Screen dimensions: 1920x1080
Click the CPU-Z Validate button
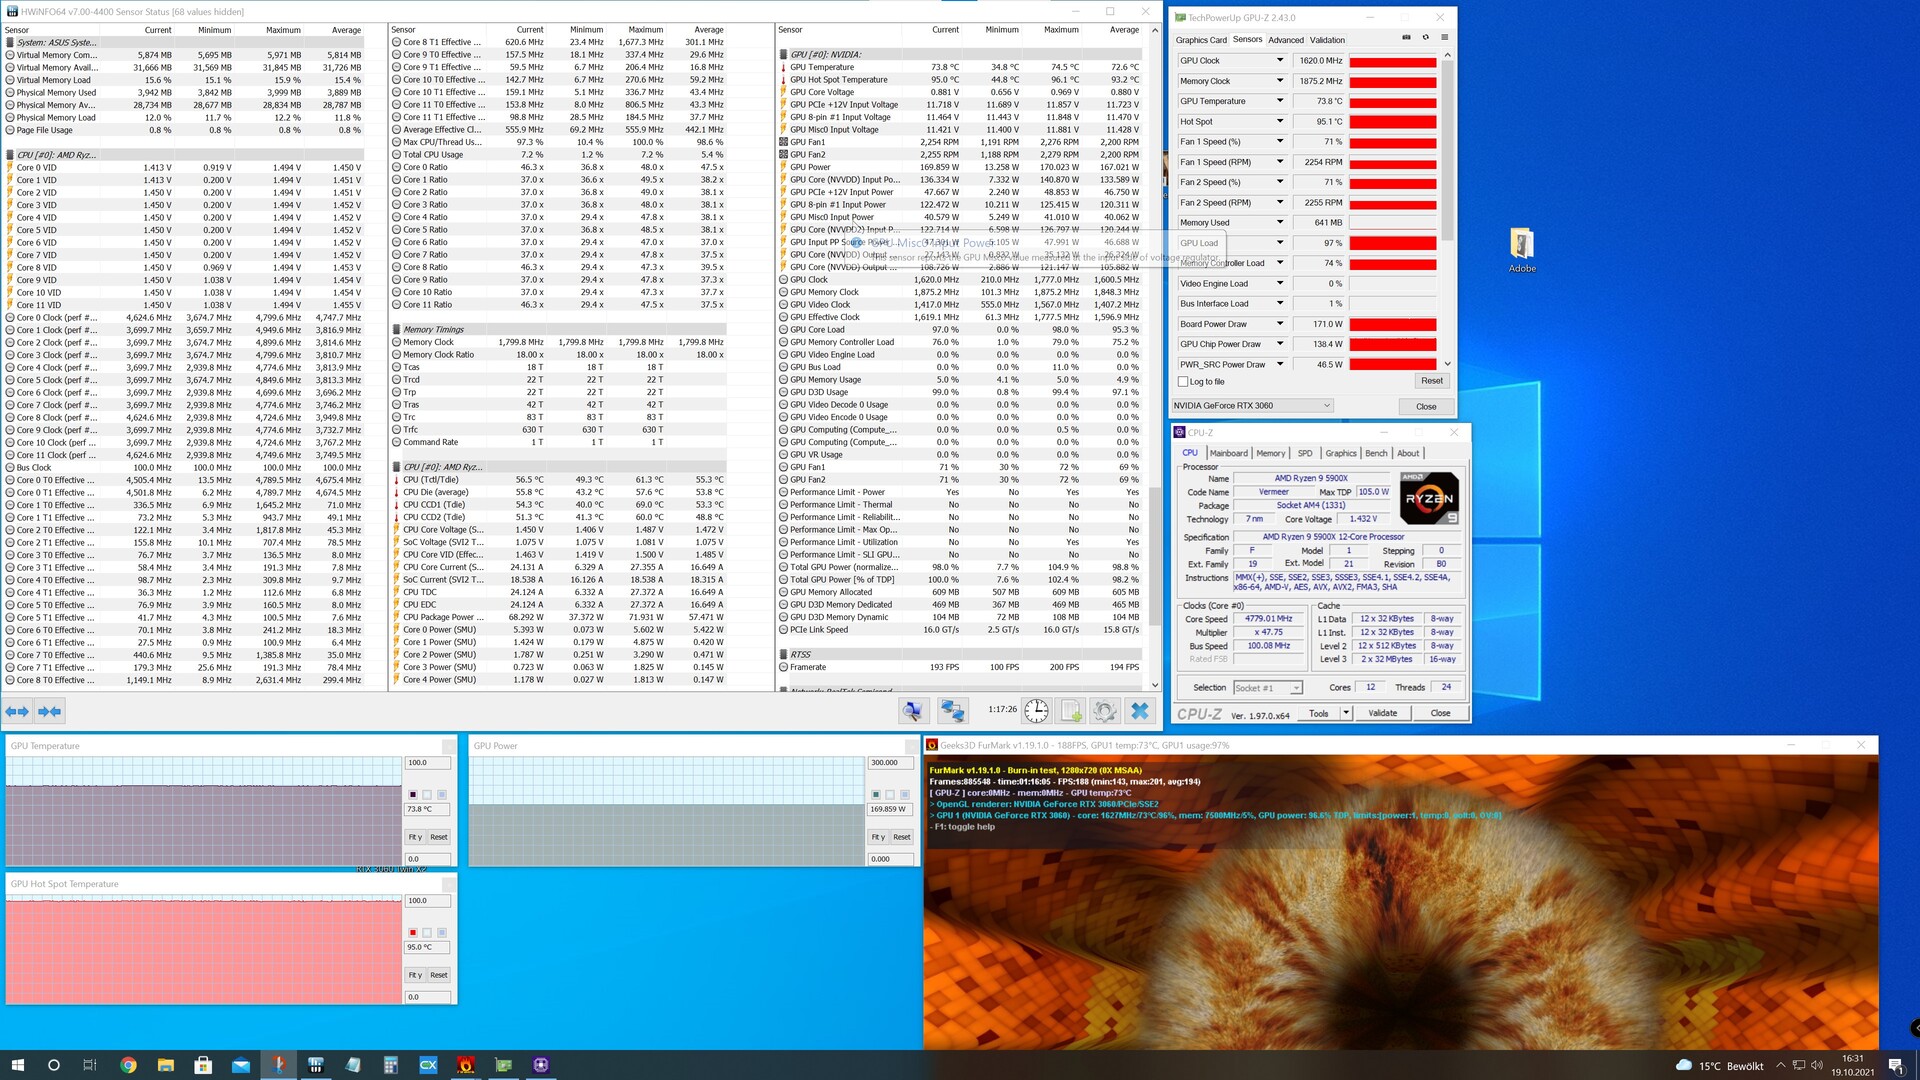click(1382, 713)
